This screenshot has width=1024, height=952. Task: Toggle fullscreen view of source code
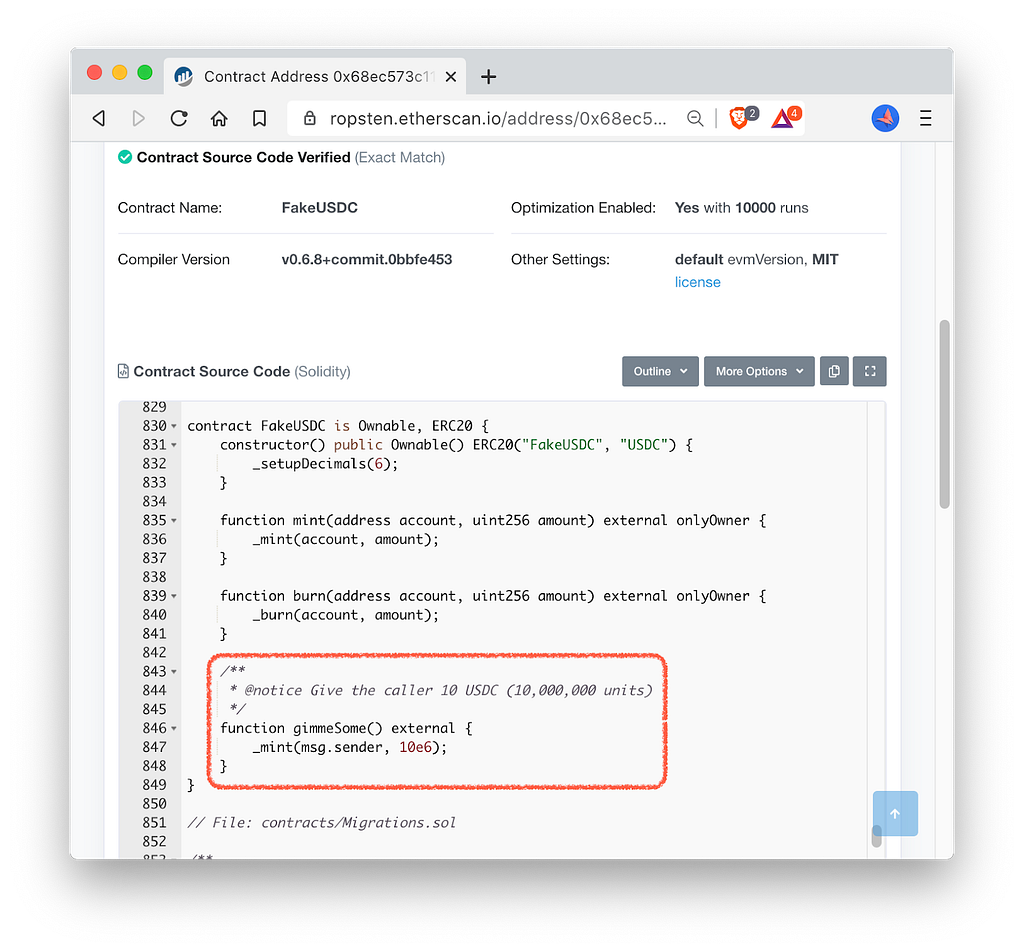pos(869,371)
